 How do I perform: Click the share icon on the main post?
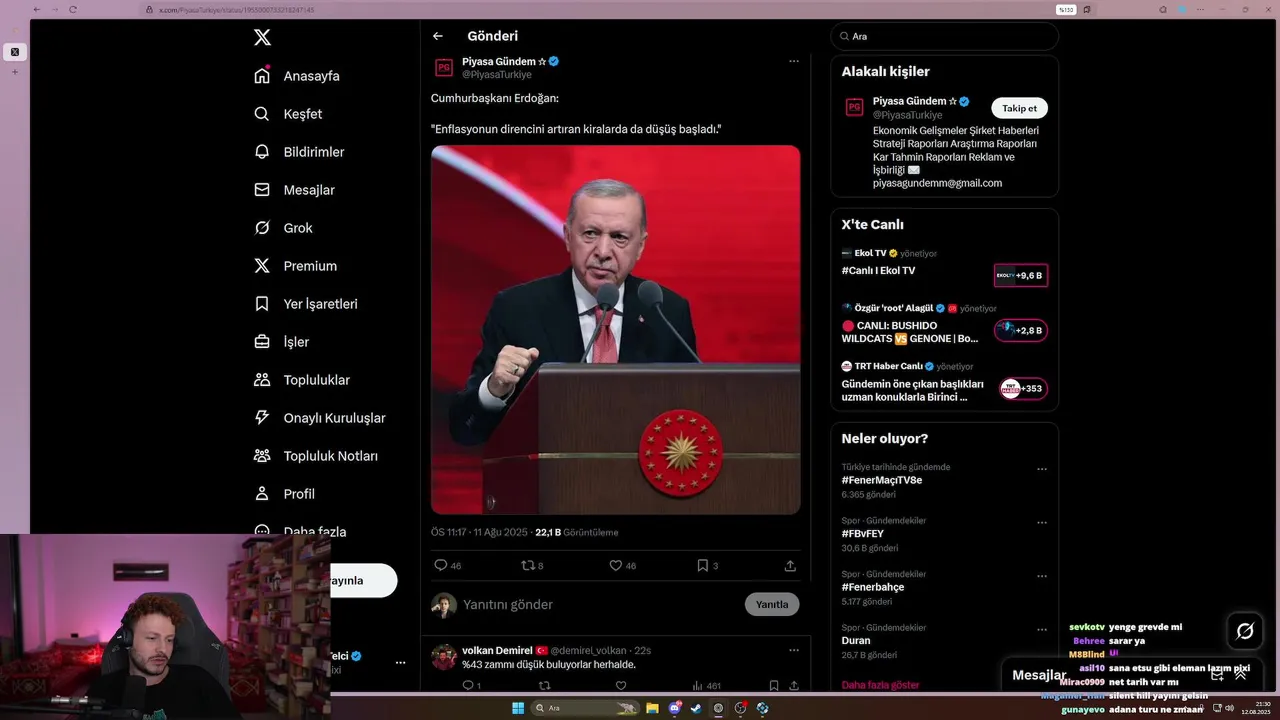(790, 565)
